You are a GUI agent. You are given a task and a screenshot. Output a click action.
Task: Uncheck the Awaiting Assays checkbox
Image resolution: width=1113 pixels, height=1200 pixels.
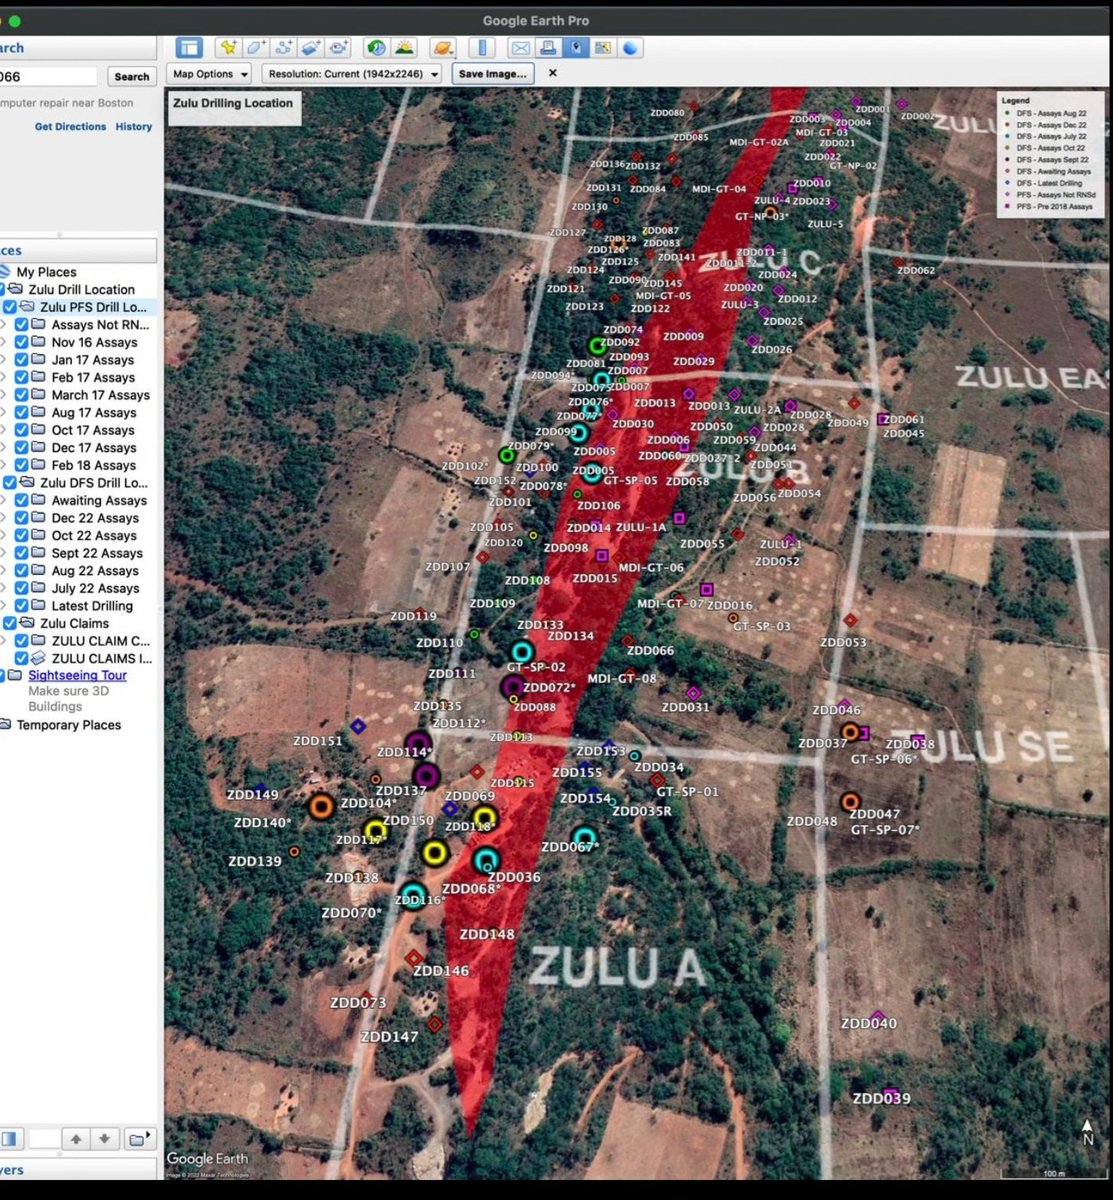click(x=22, y=500)
